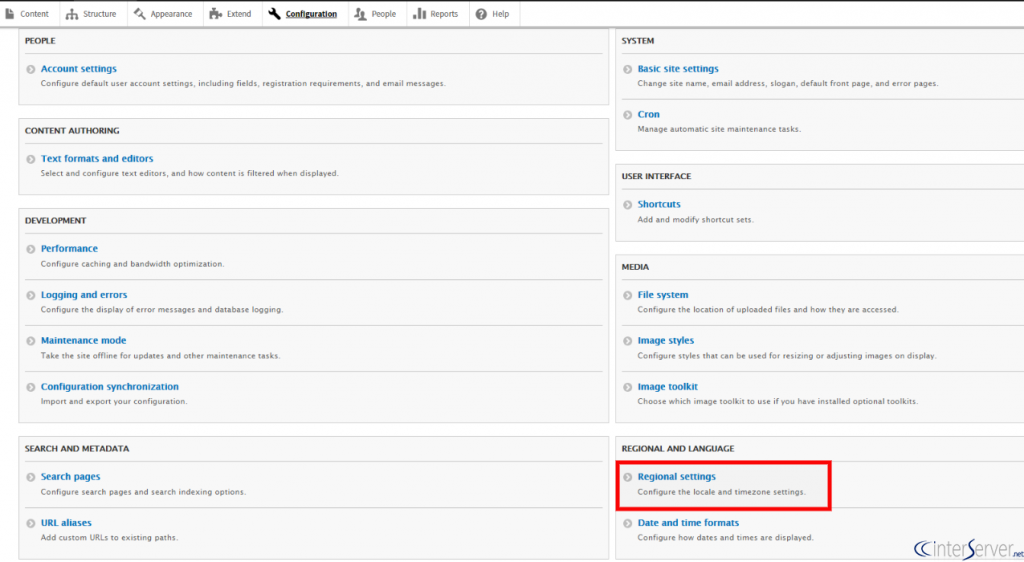Click 'Import and export your configuration.' text
Viewport: 1024px width, 562px height.
(x=114, y=401)
